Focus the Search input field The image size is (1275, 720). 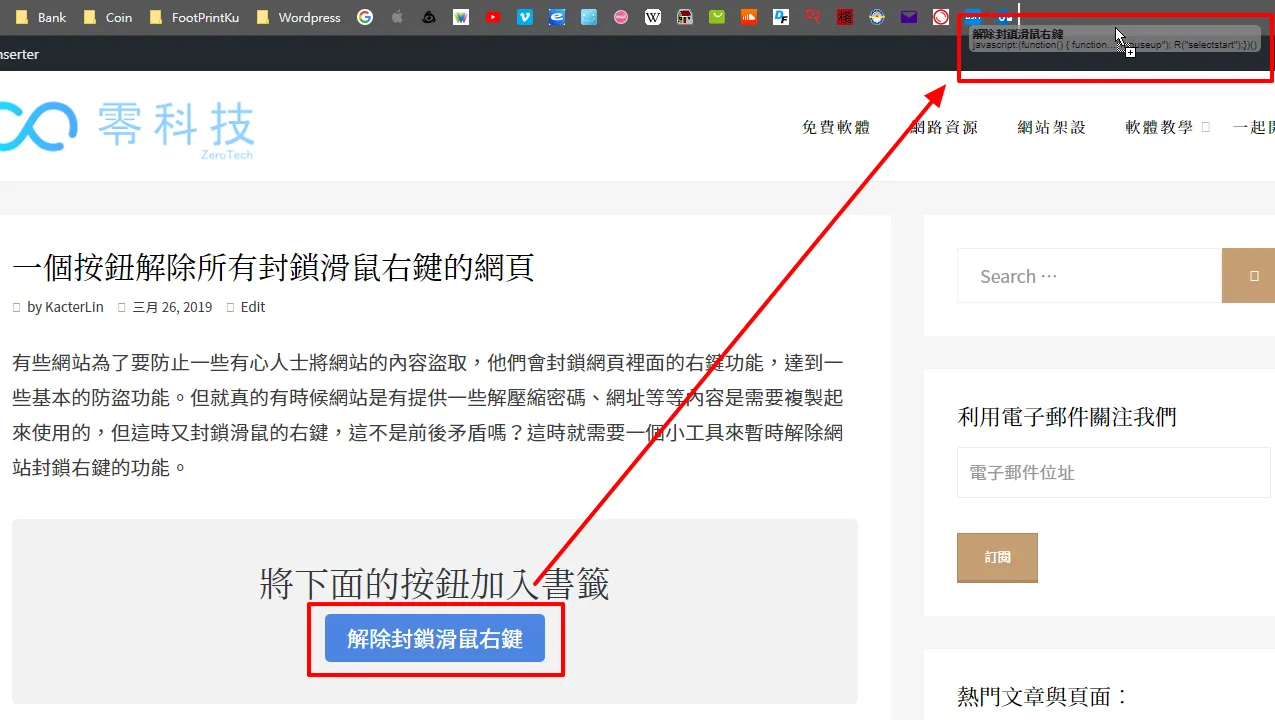(1089, 276)
